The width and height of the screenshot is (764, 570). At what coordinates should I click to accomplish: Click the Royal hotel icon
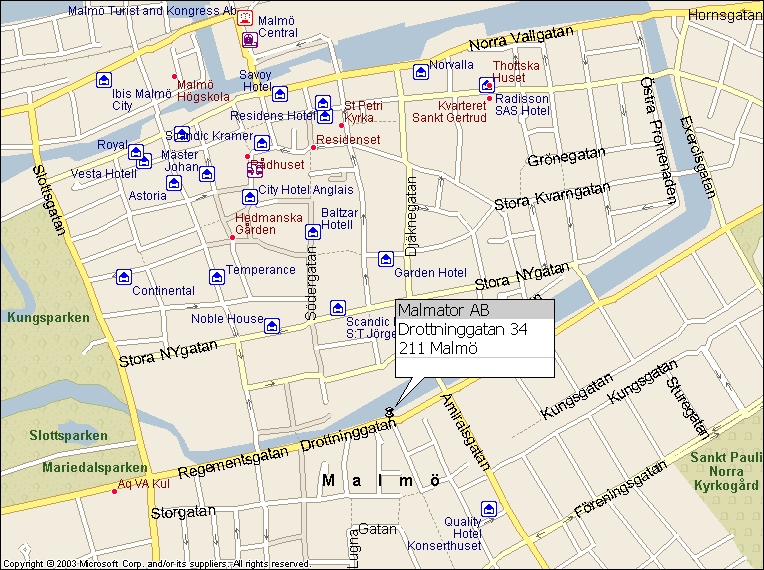(136, 152)
